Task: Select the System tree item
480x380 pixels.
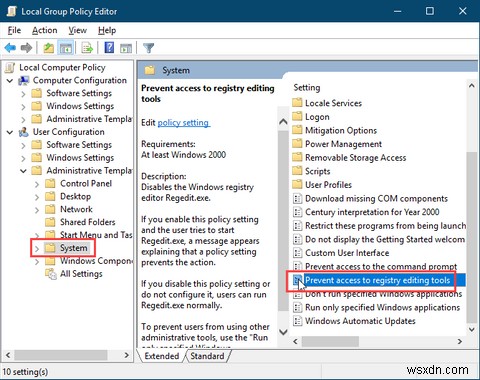Action: tap(74, 248)
